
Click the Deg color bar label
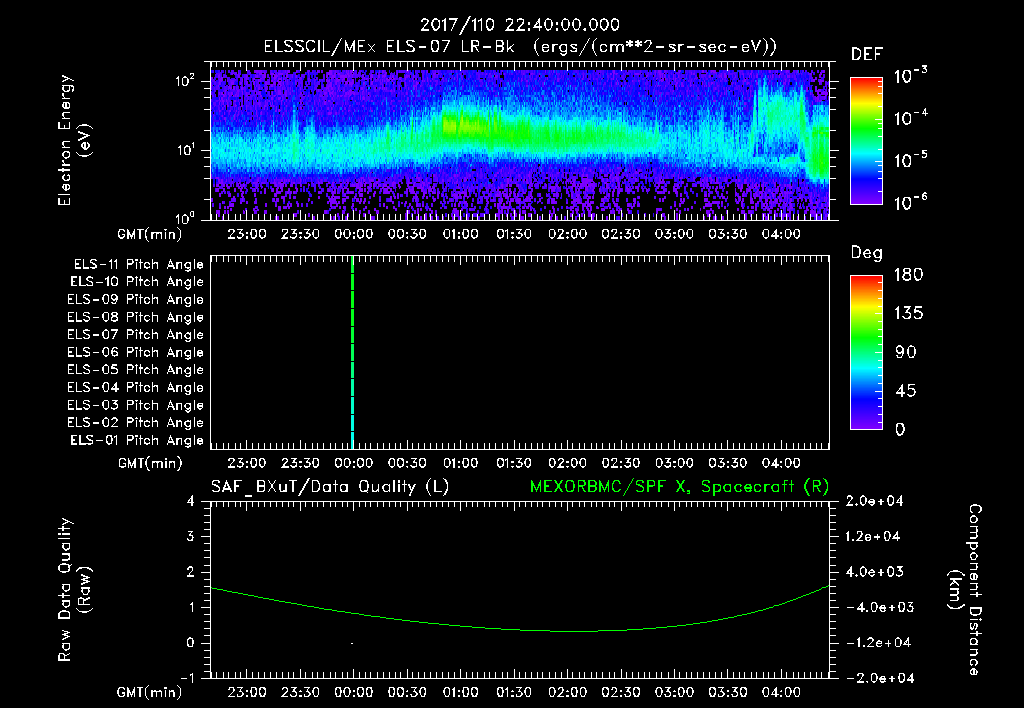coord(867,253)
